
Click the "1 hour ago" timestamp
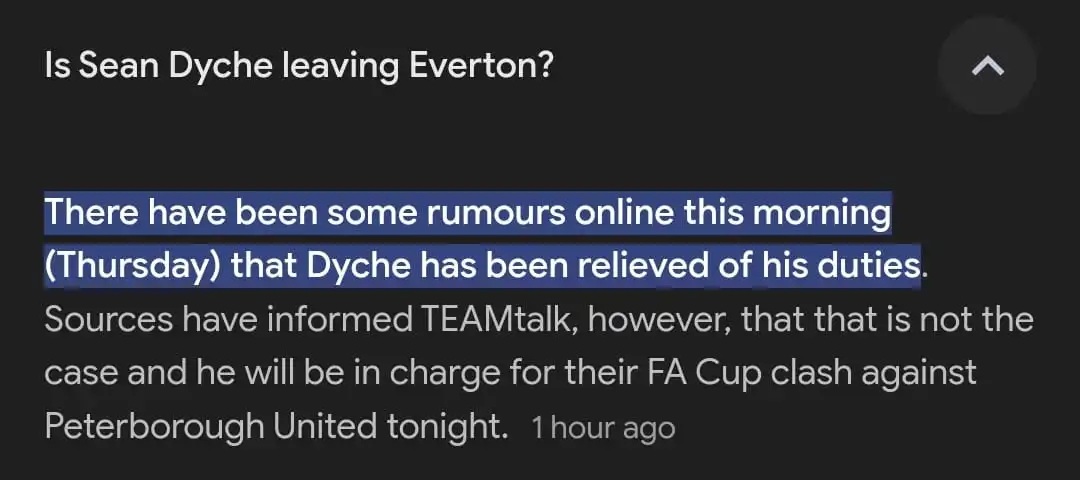pos(603,428)
